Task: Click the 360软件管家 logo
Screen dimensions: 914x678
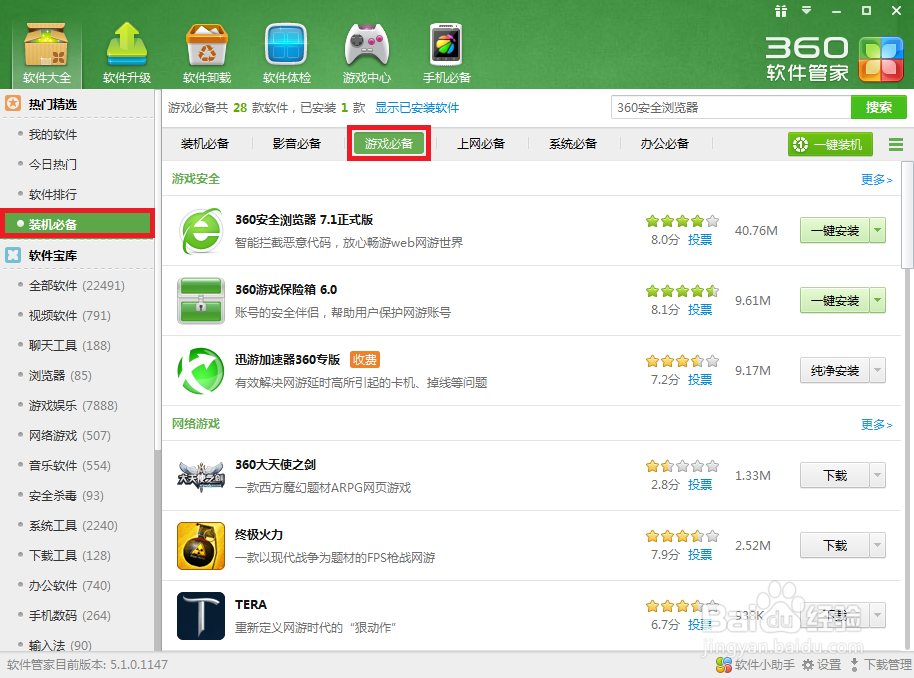Action: (834, 58)
